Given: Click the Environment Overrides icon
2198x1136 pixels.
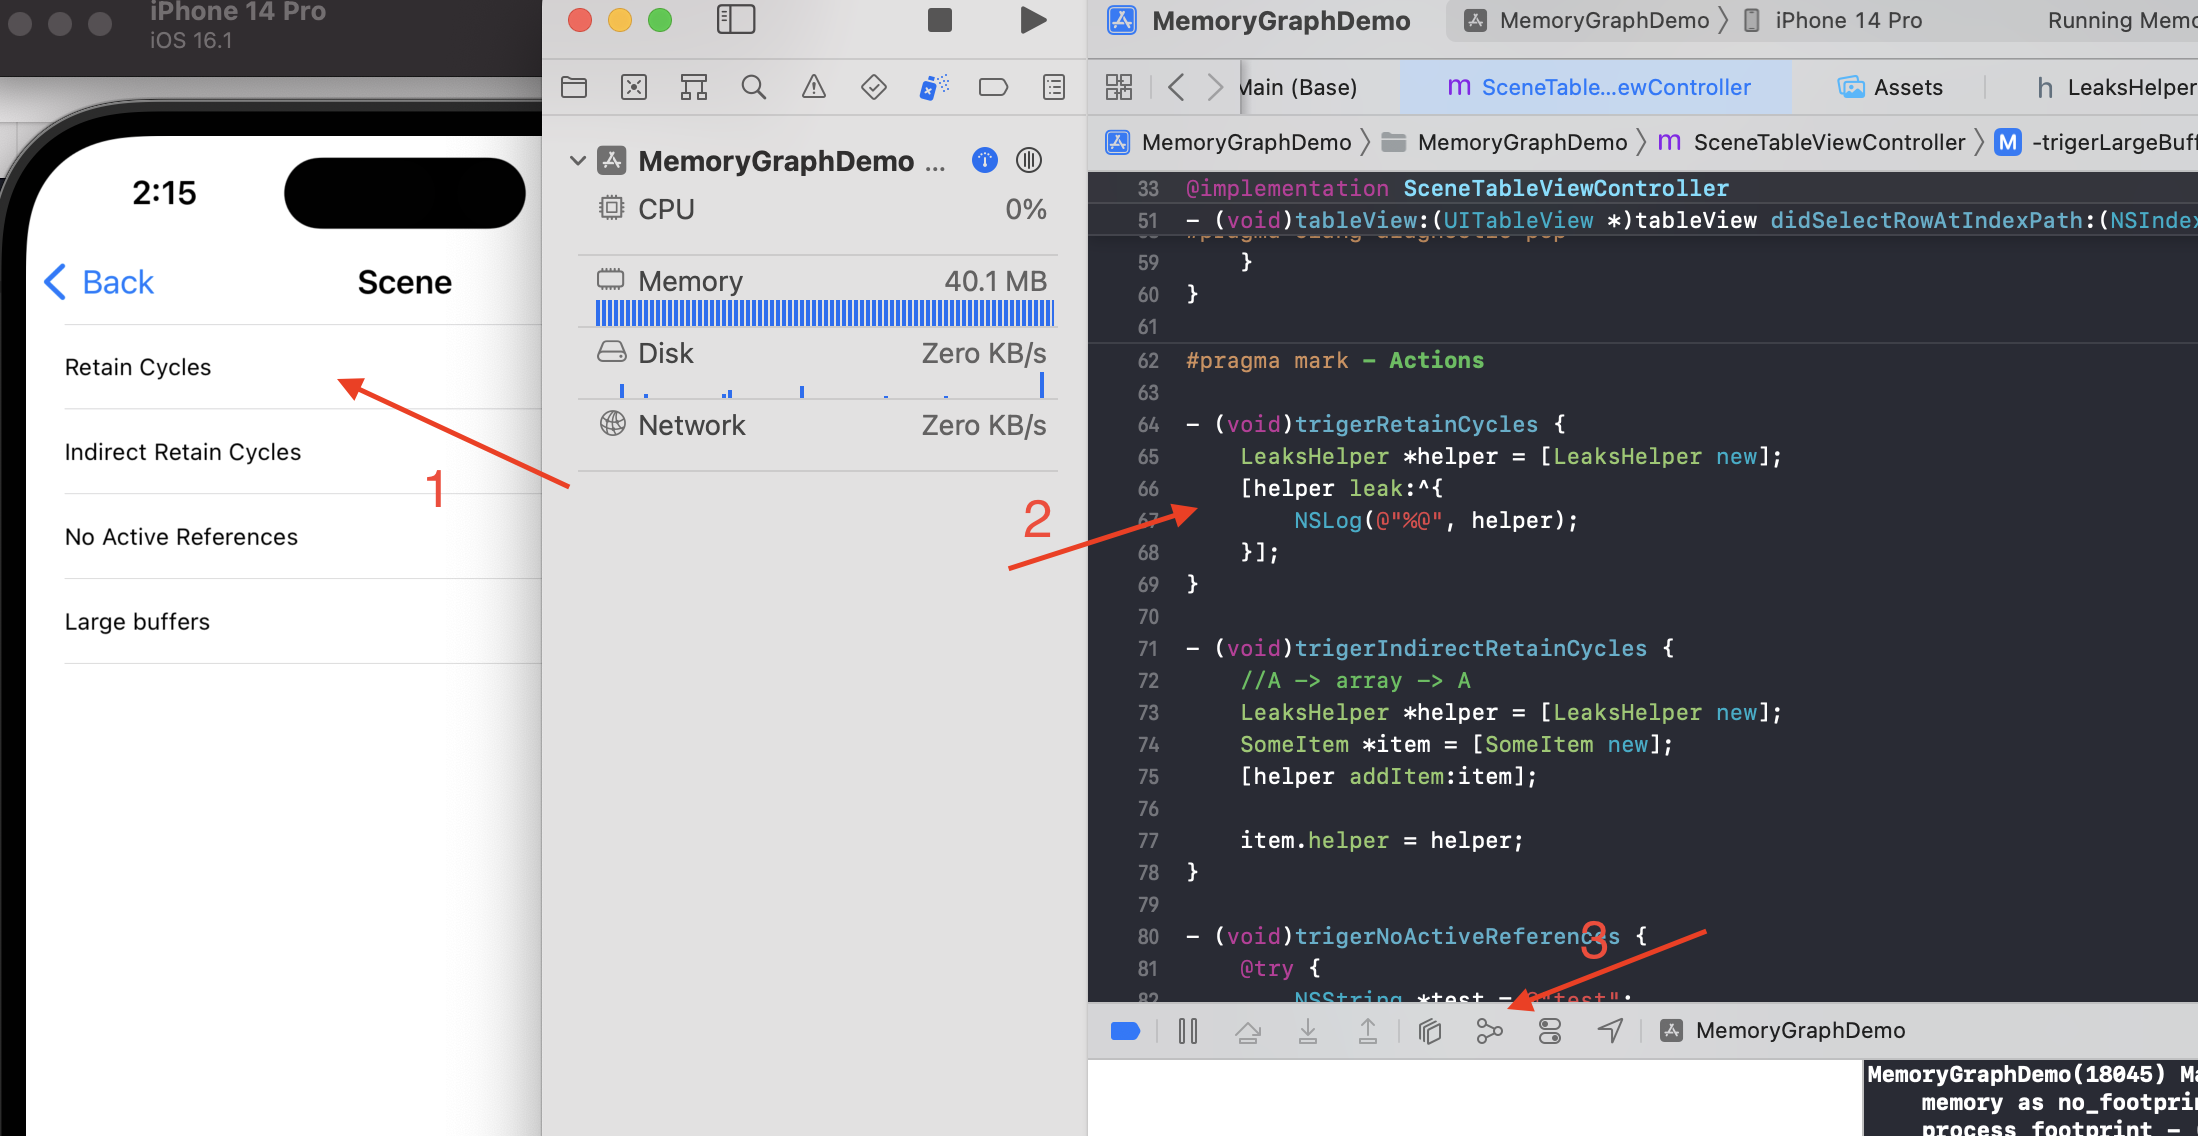Looking at the screenshot, I should 1549,1031.
